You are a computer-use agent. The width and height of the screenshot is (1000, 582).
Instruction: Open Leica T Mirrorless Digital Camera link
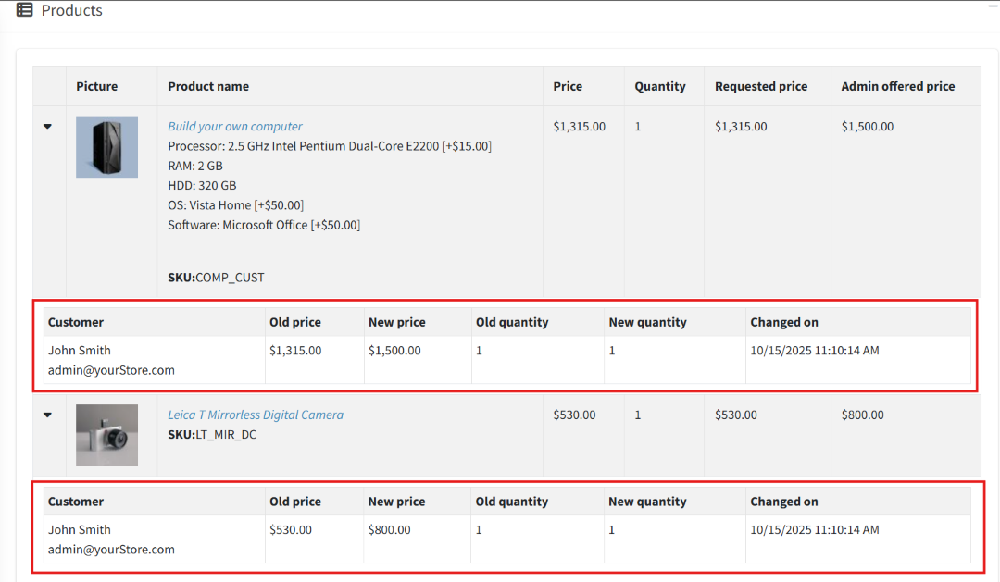coord(255,415)
